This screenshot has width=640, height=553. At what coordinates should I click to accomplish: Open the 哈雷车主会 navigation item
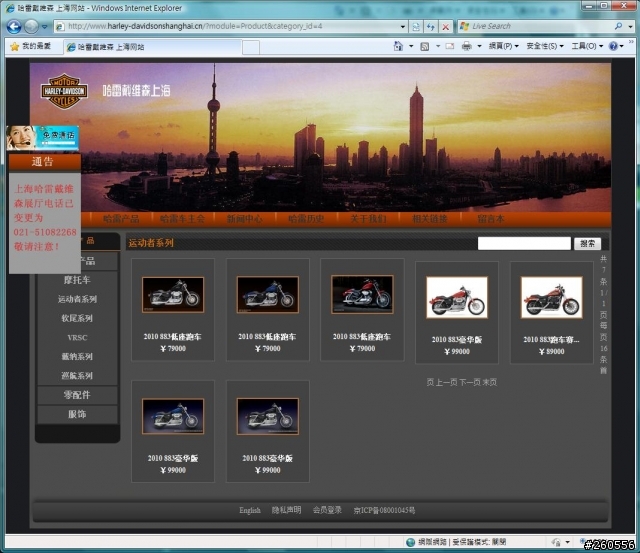[x=182, y=219]
